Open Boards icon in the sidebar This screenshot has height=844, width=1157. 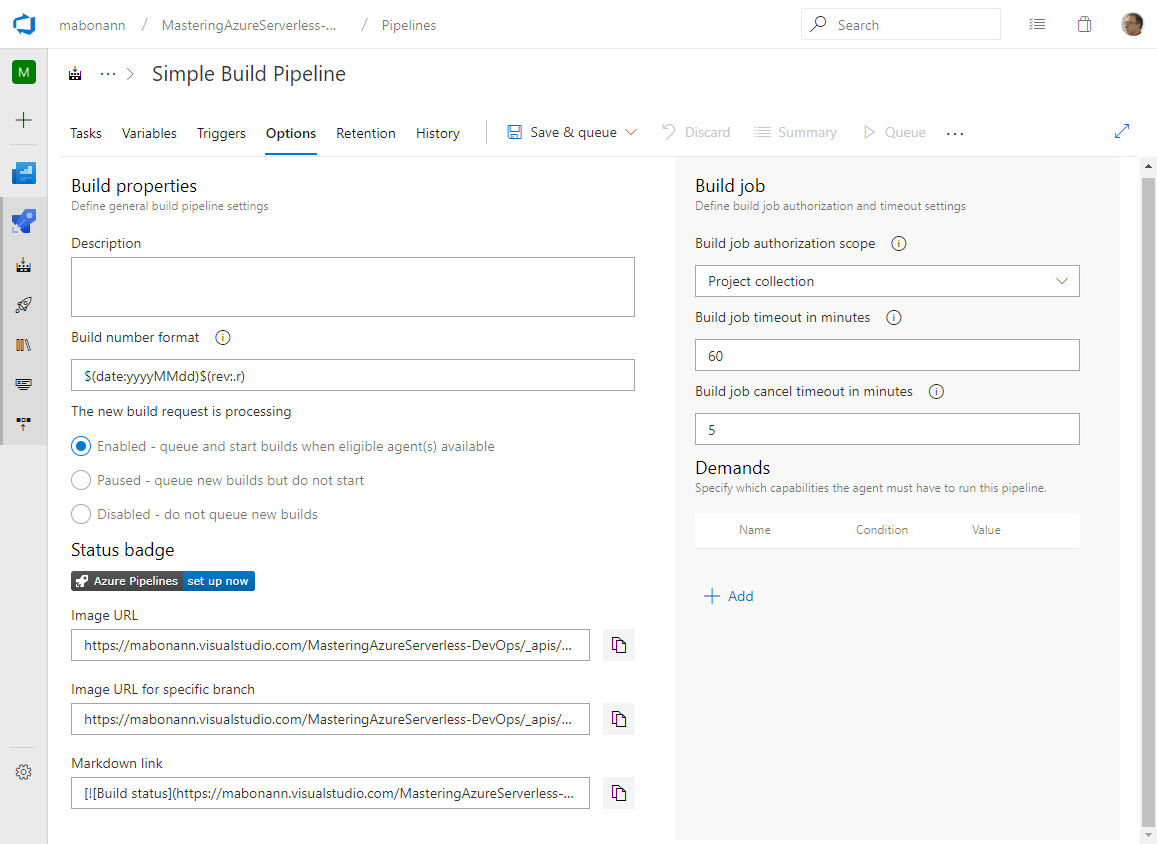pyautogui.click(x=24, y=173)
